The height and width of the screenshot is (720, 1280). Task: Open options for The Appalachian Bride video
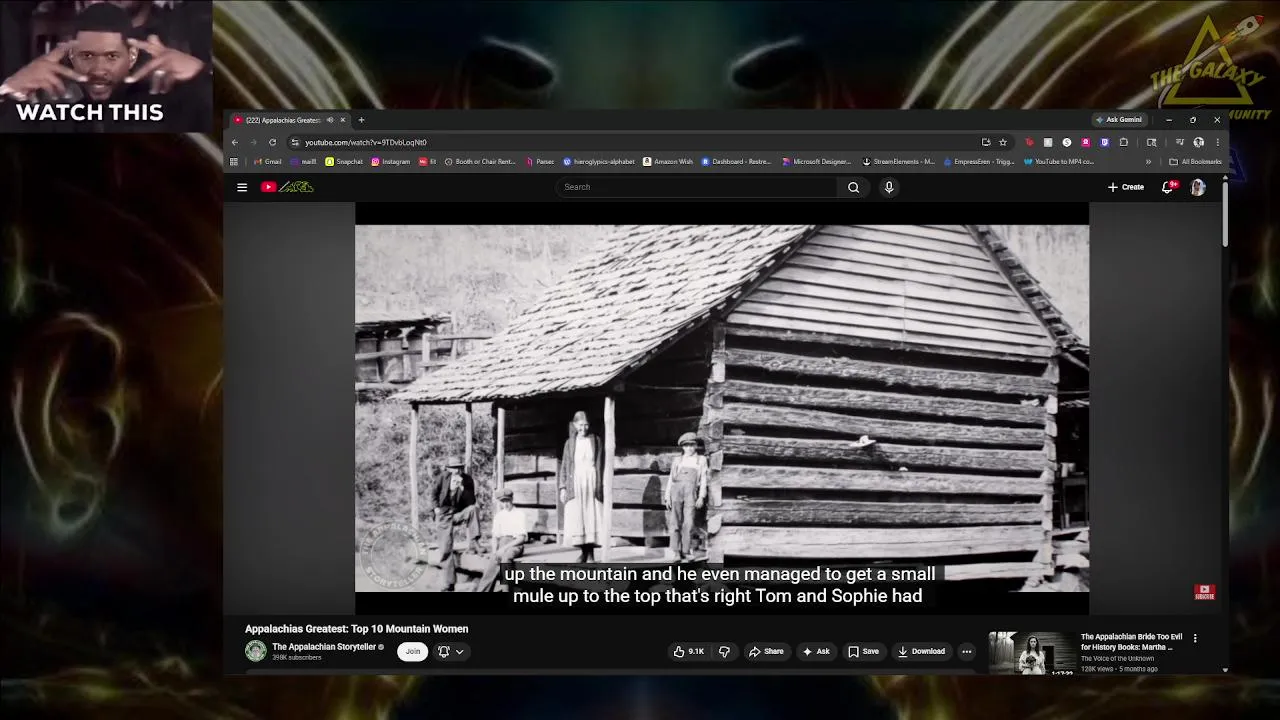[x=1195, y=638]
